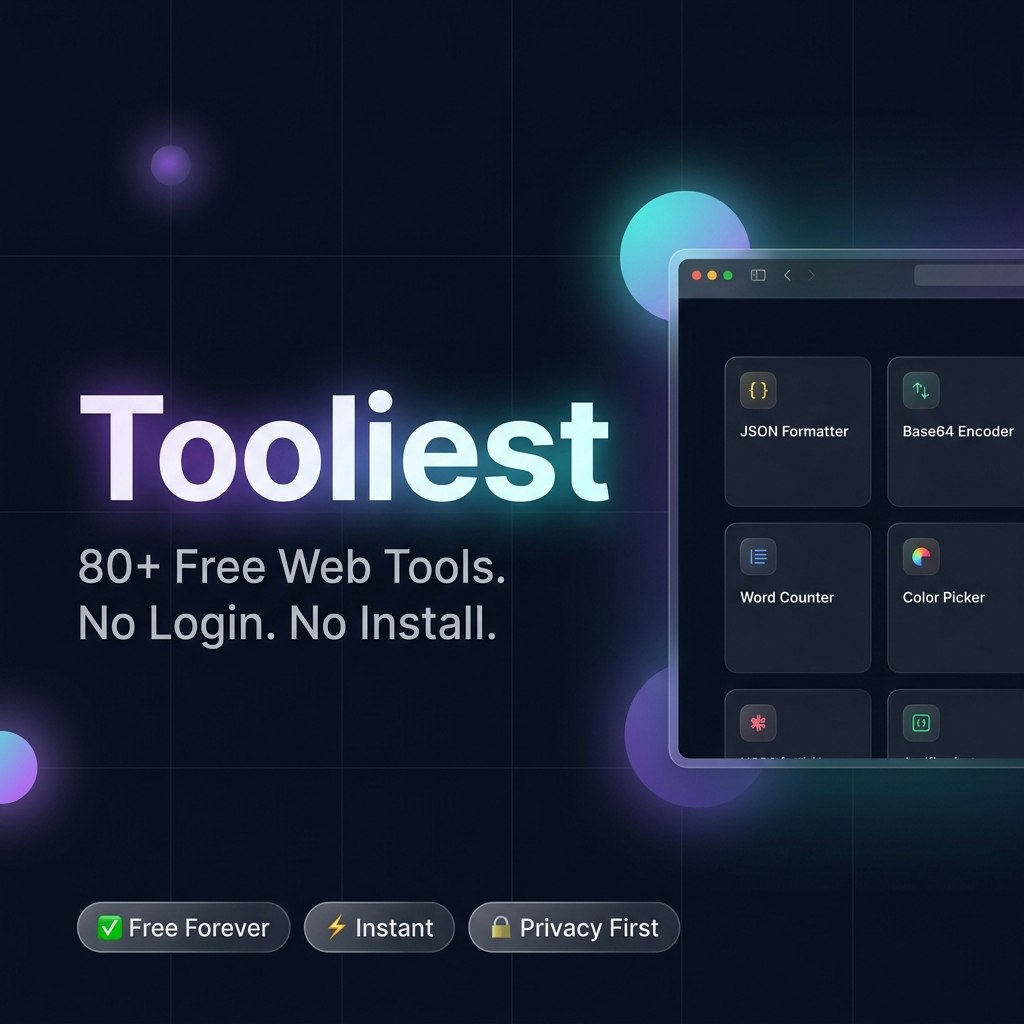Click the yellow minimize window dot
Screen dimensions: 1024x1024
pyautogui.click(x=712, y=276)
